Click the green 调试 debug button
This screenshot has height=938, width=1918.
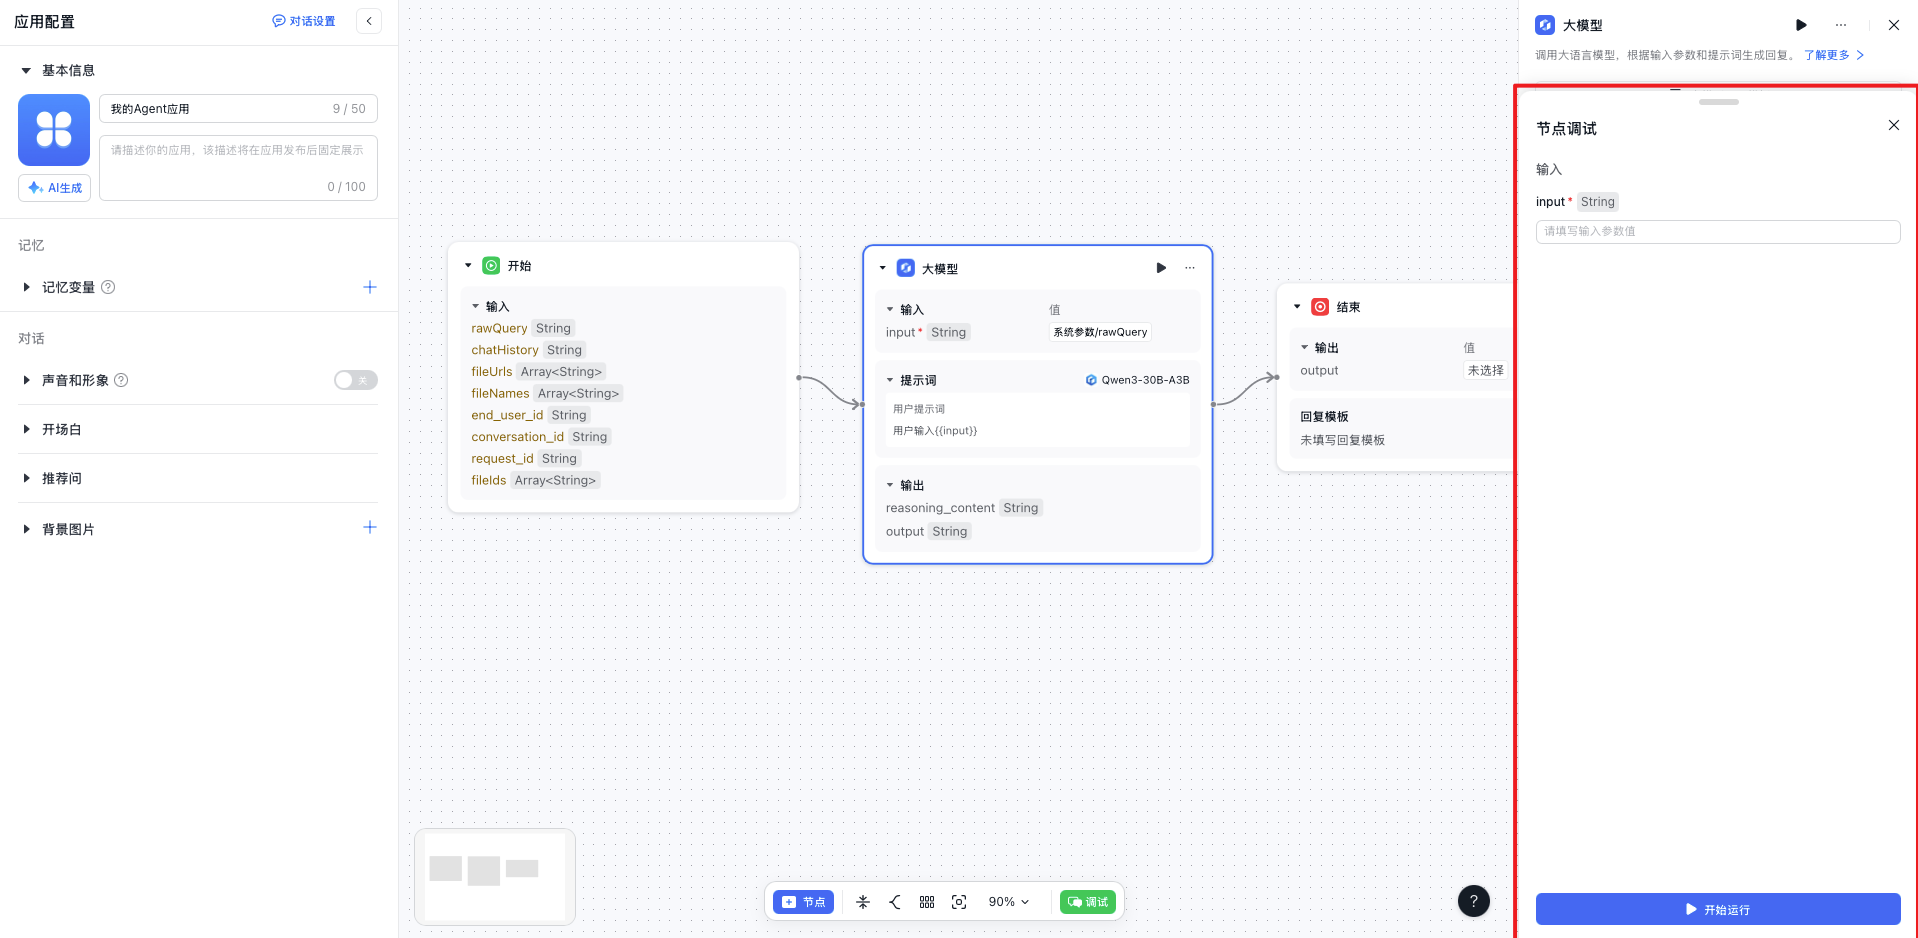(1088, 902)
